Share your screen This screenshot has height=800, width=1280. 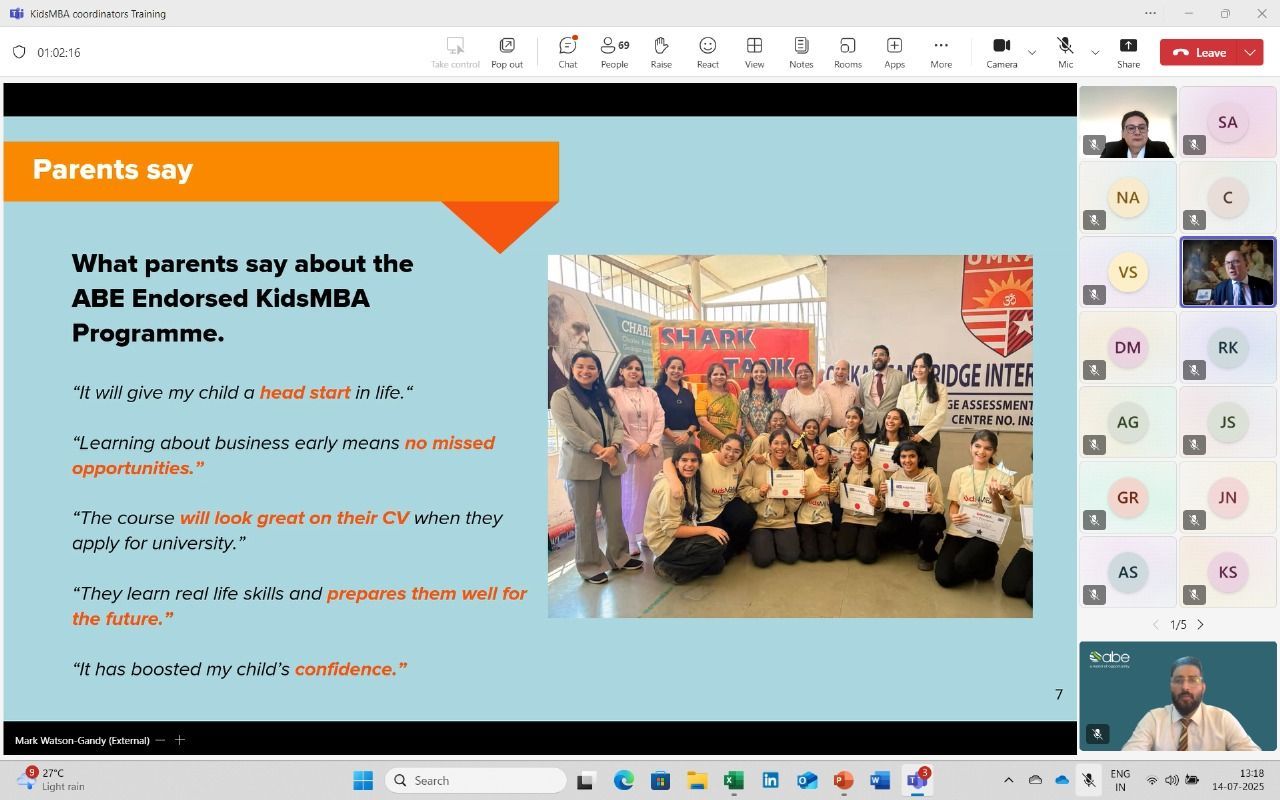[x=1128, y=52]
